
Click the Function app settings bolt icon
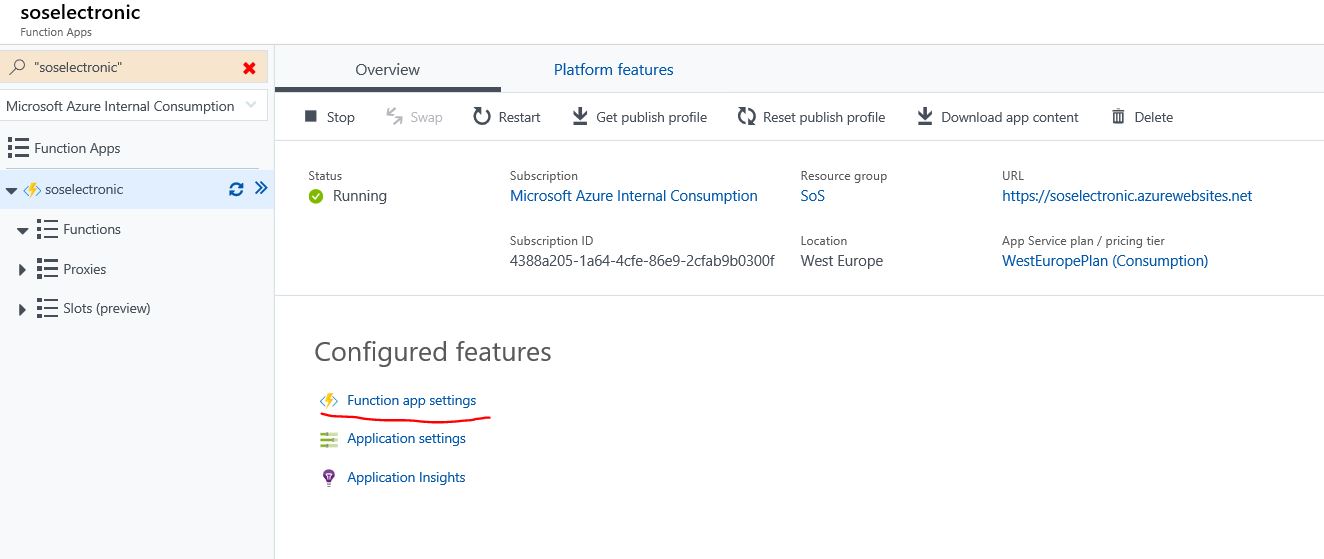tap(328, 400)
